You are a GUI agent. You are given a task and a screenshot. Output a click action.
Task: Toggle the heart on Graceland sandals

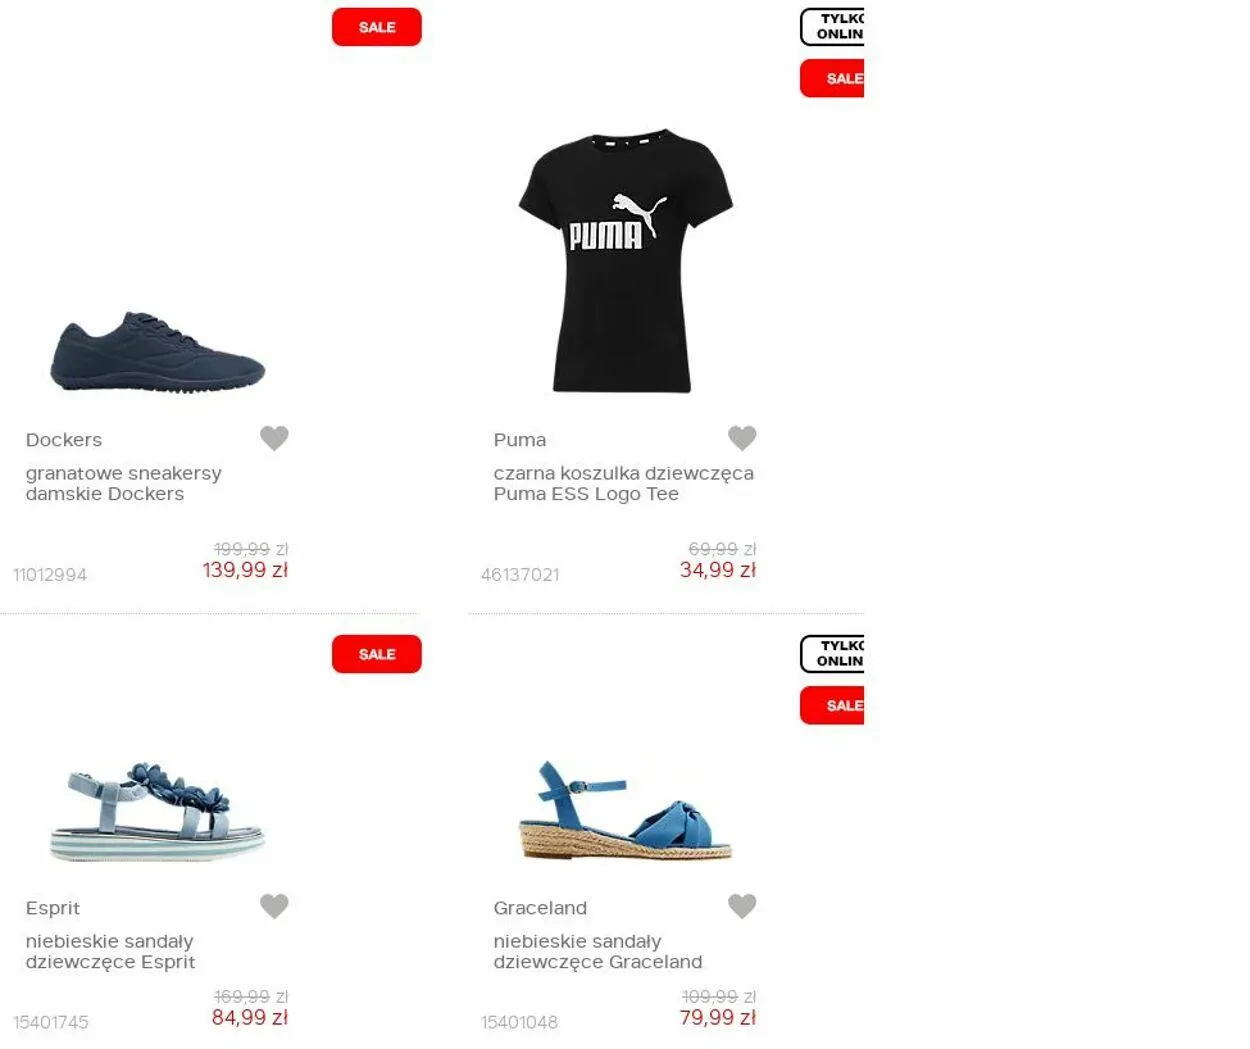click(742, 906)
